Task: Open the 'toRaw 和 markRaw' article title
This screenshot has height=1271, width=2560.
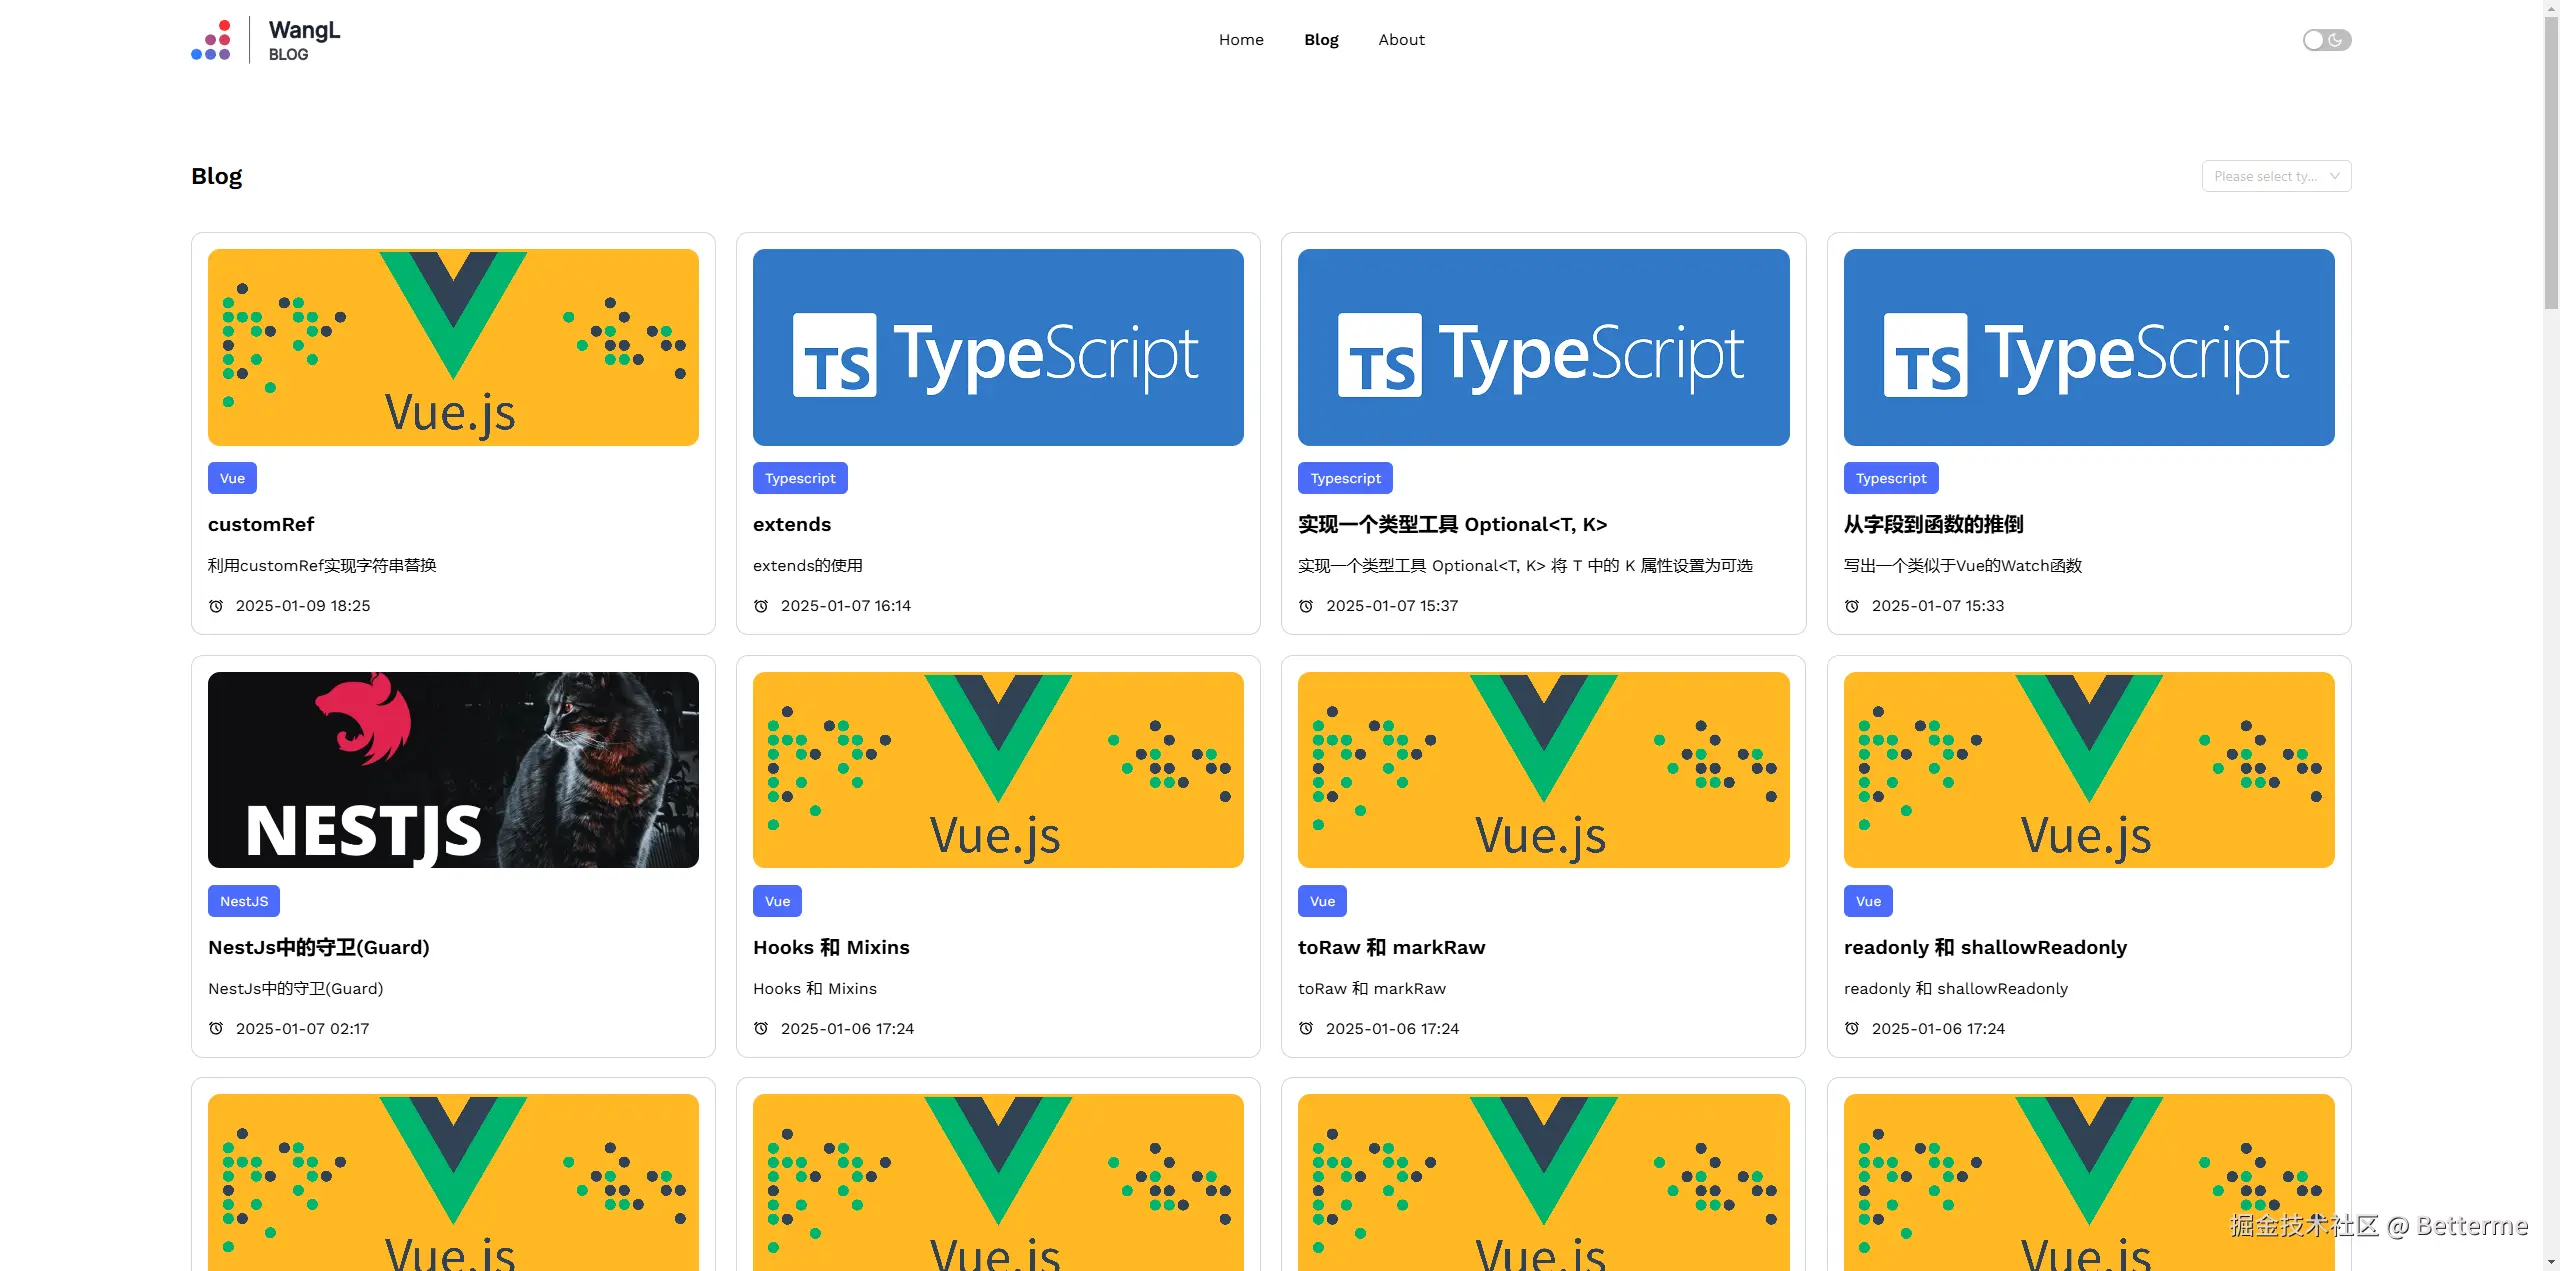Action: [1391, 947]
